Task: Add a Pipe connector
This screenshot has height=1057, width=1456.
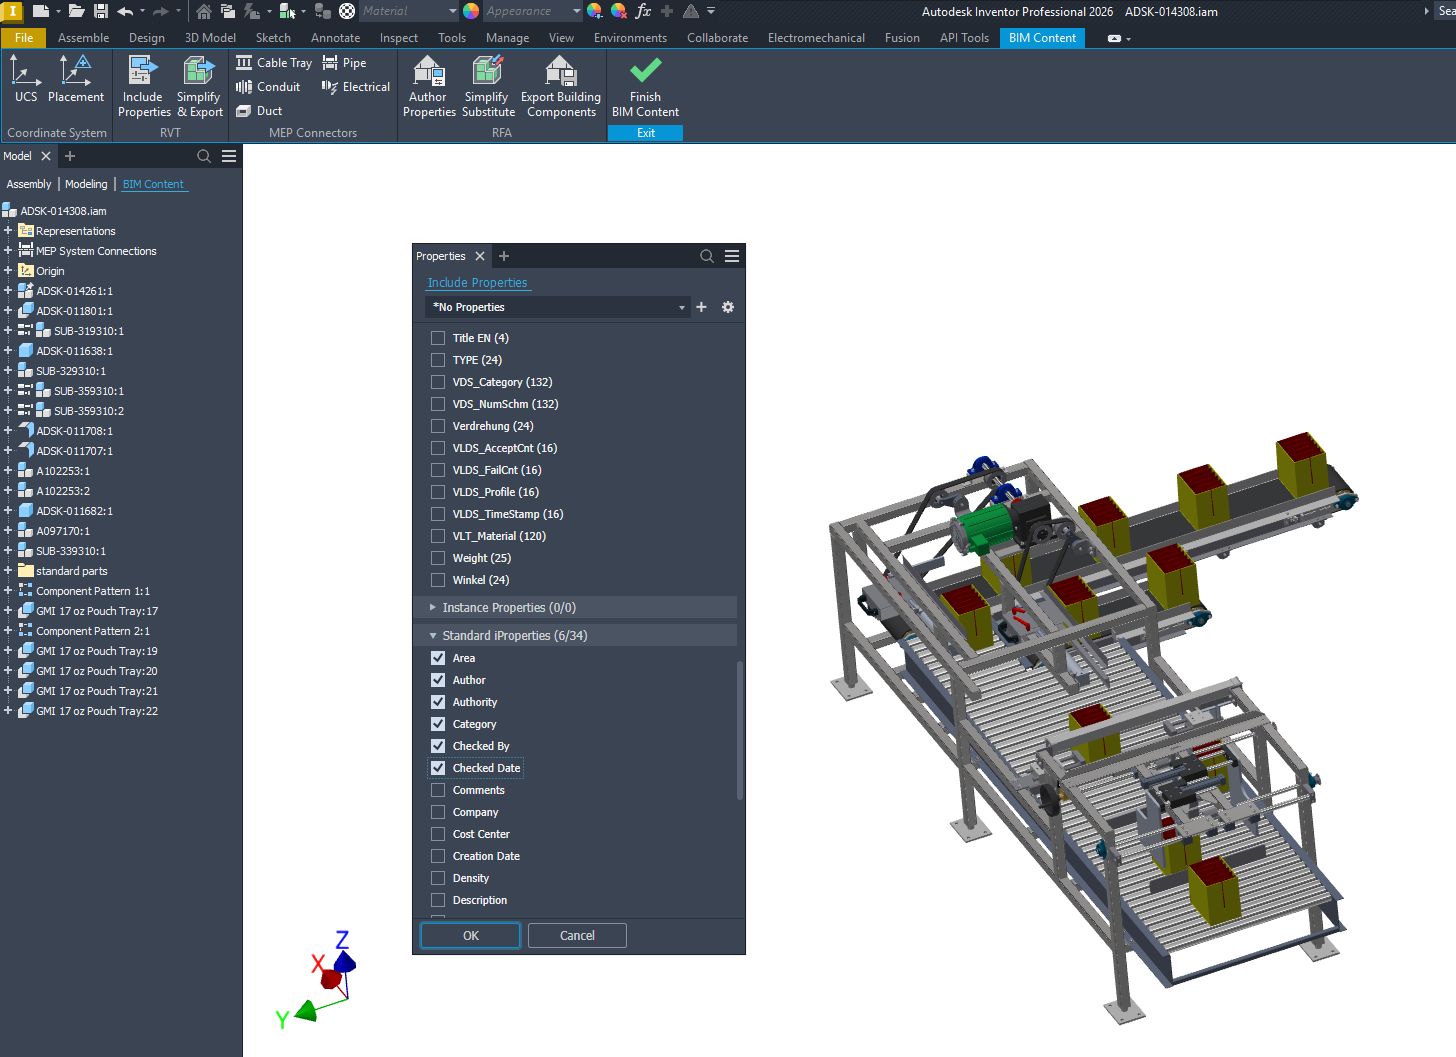Action: point(344,63)
